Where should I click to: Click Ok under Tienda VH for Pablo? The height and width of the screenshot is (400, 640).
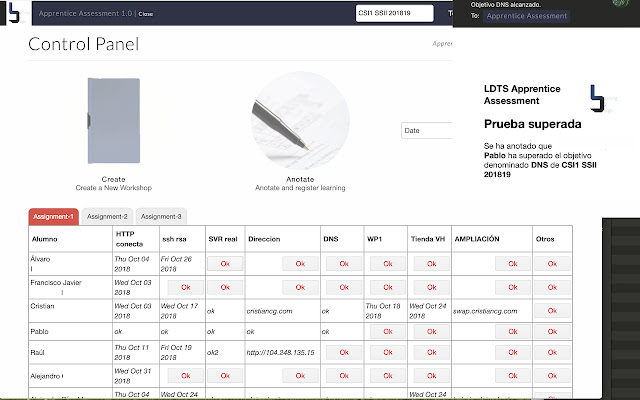tap(431, 331)
